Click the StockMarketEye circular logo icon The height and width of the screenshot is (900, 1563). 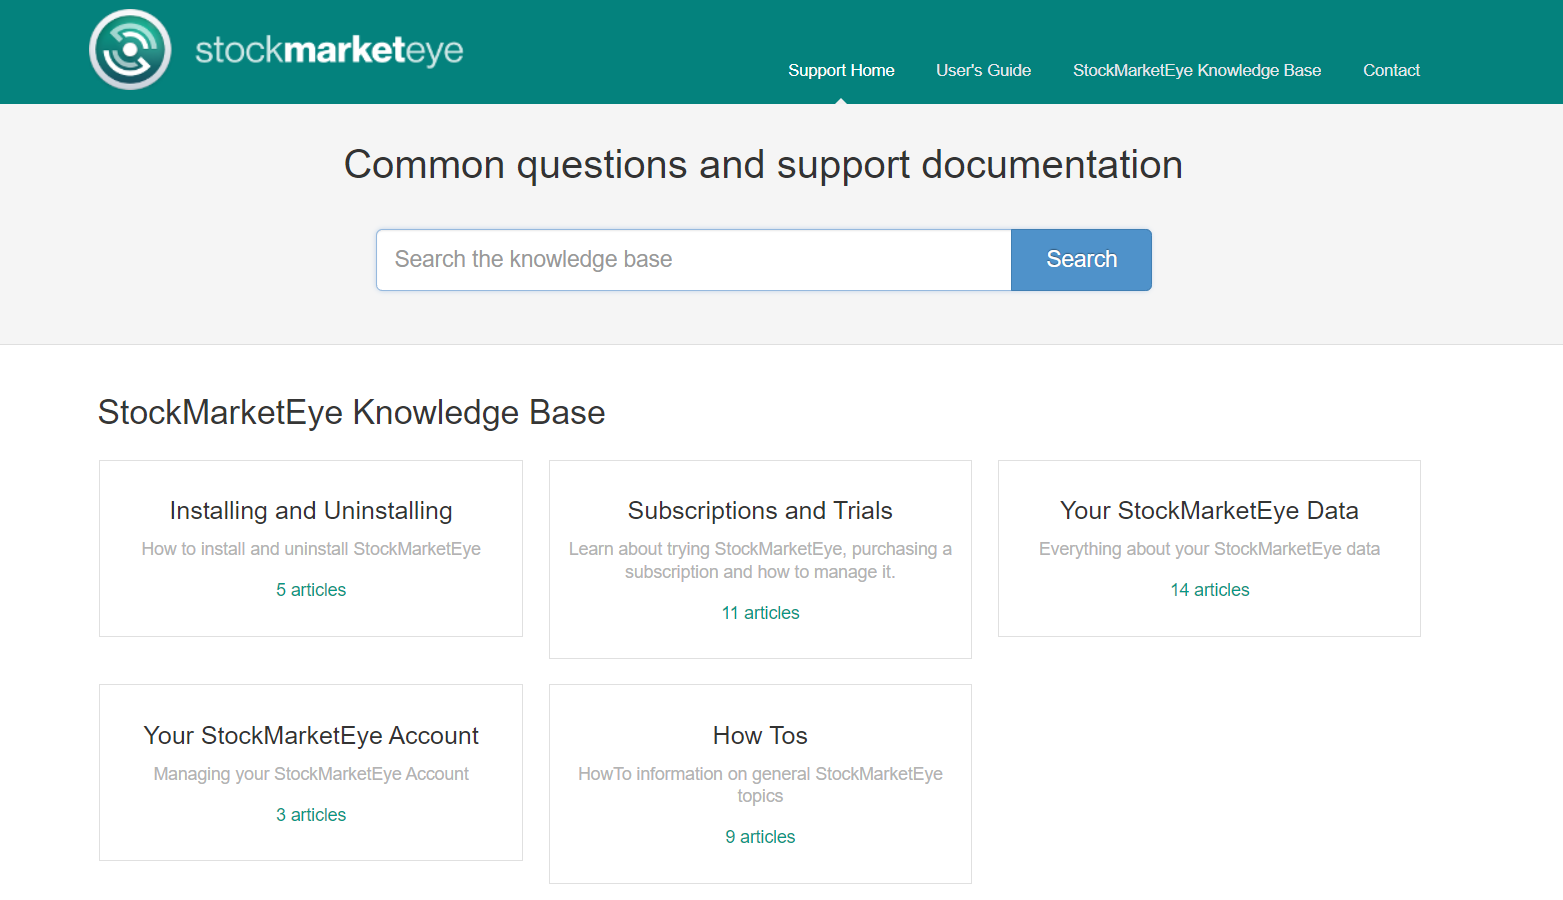click(x=130, y=49)
